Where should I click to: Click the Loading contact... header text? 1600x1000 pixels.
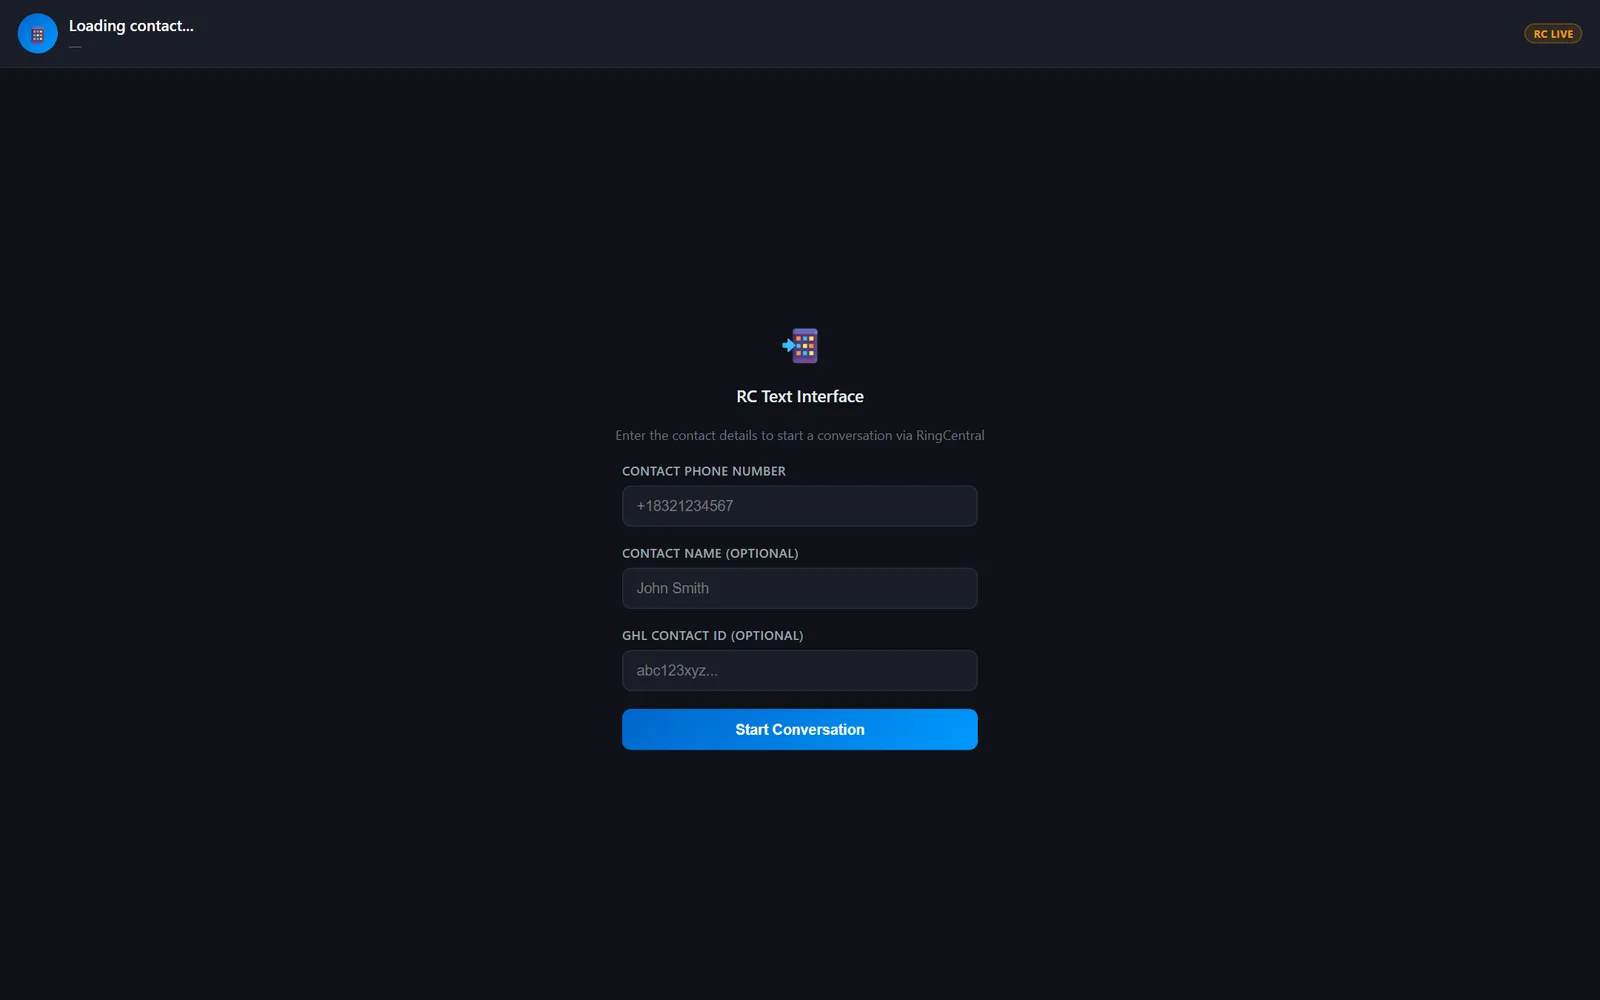point(131,26)
